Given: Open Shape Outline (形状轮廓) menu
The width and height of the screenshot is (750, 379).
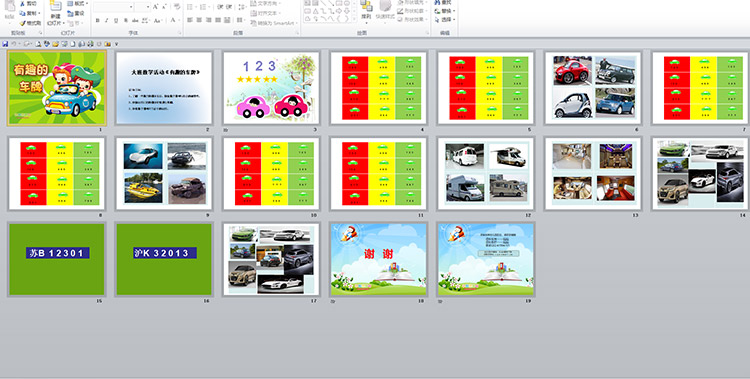Looking at the screenshot, I should pos(413,11).
